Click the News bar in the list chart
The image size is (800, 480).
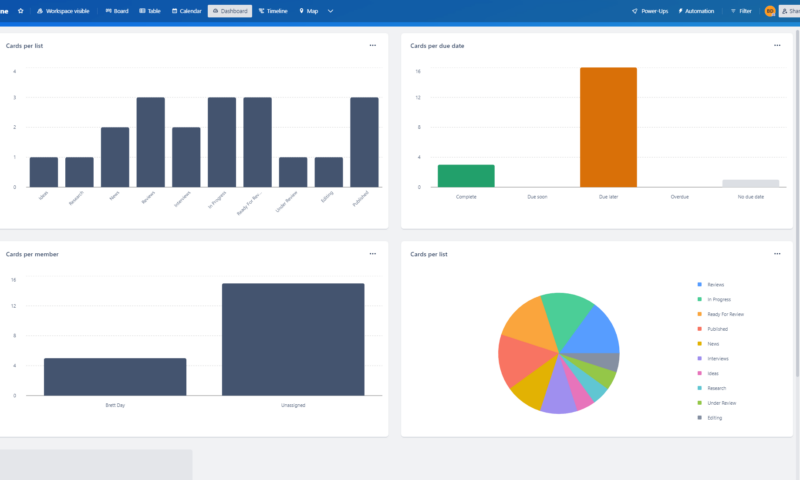[115, 157]
